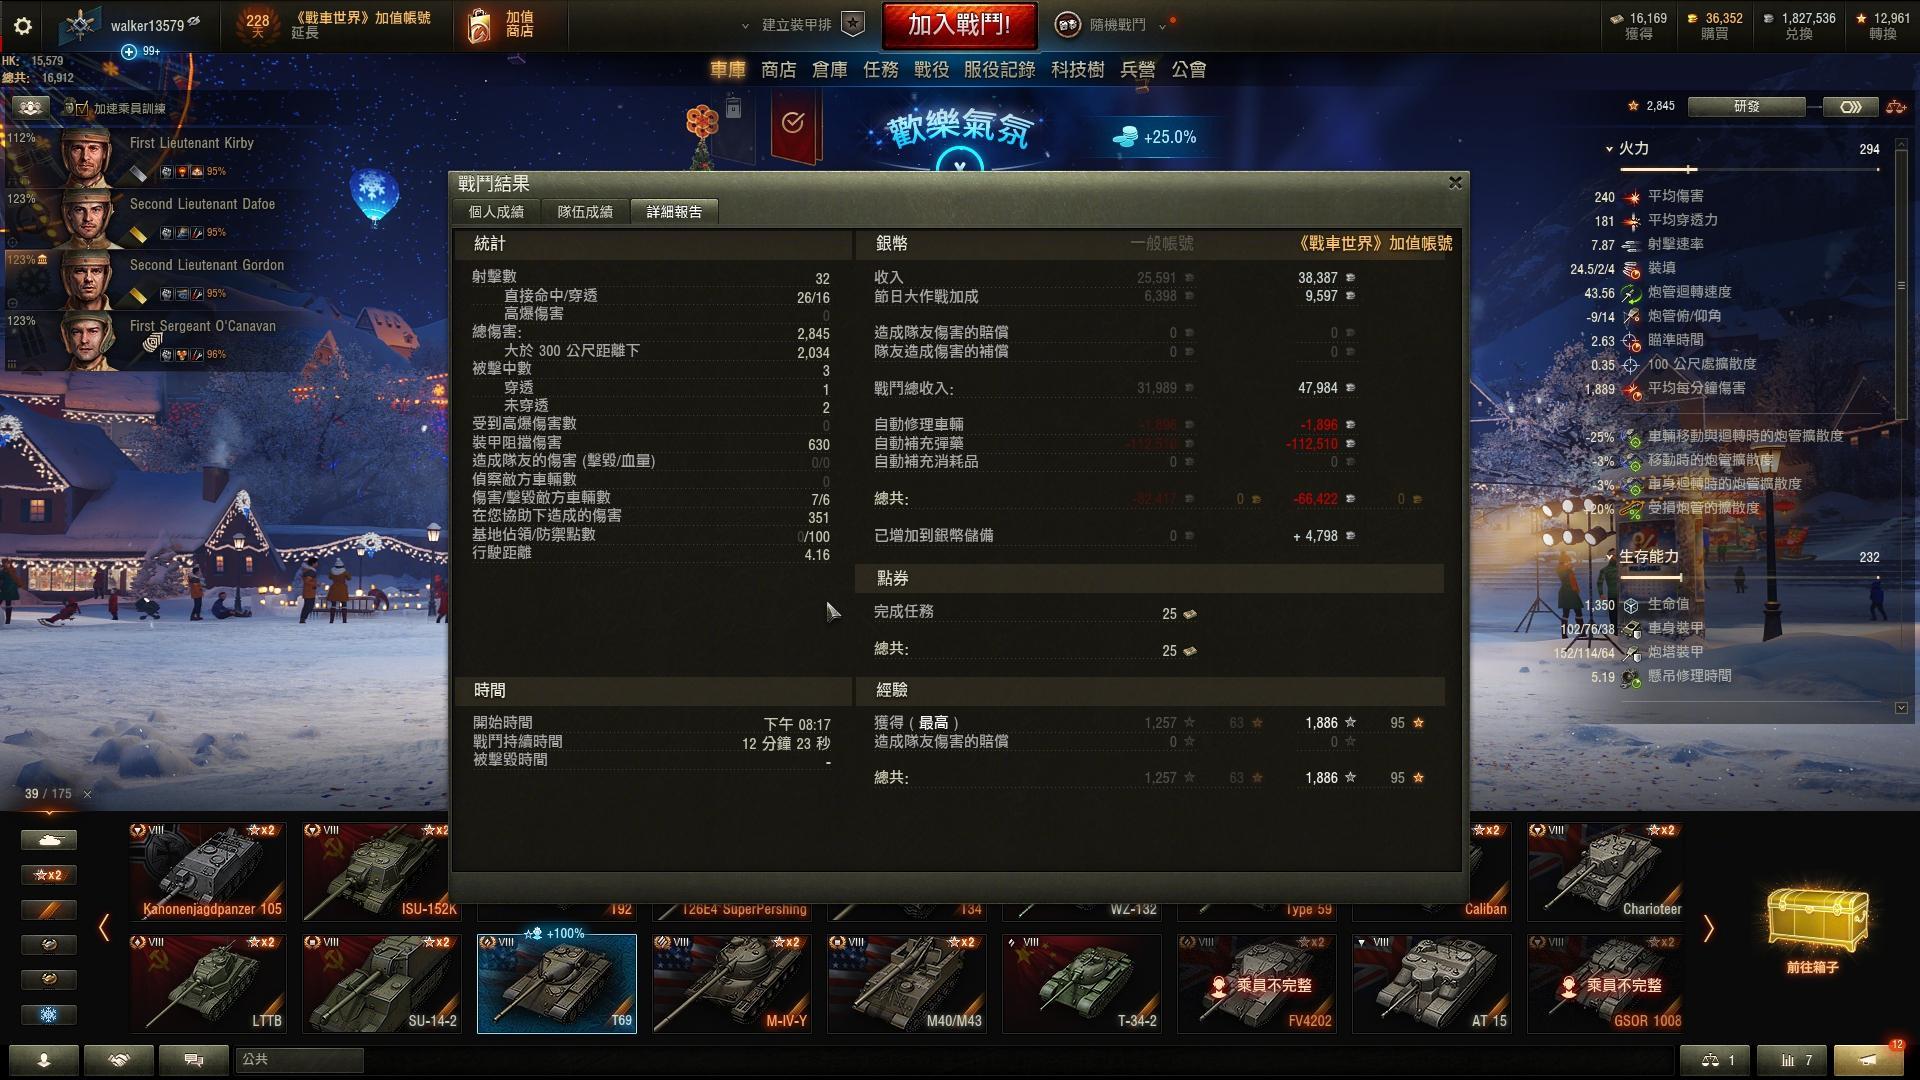Screen dimensions: 1920x1080
Task: Open the 科技樹 tech tree menu
Action: [x=1077, y=70]
